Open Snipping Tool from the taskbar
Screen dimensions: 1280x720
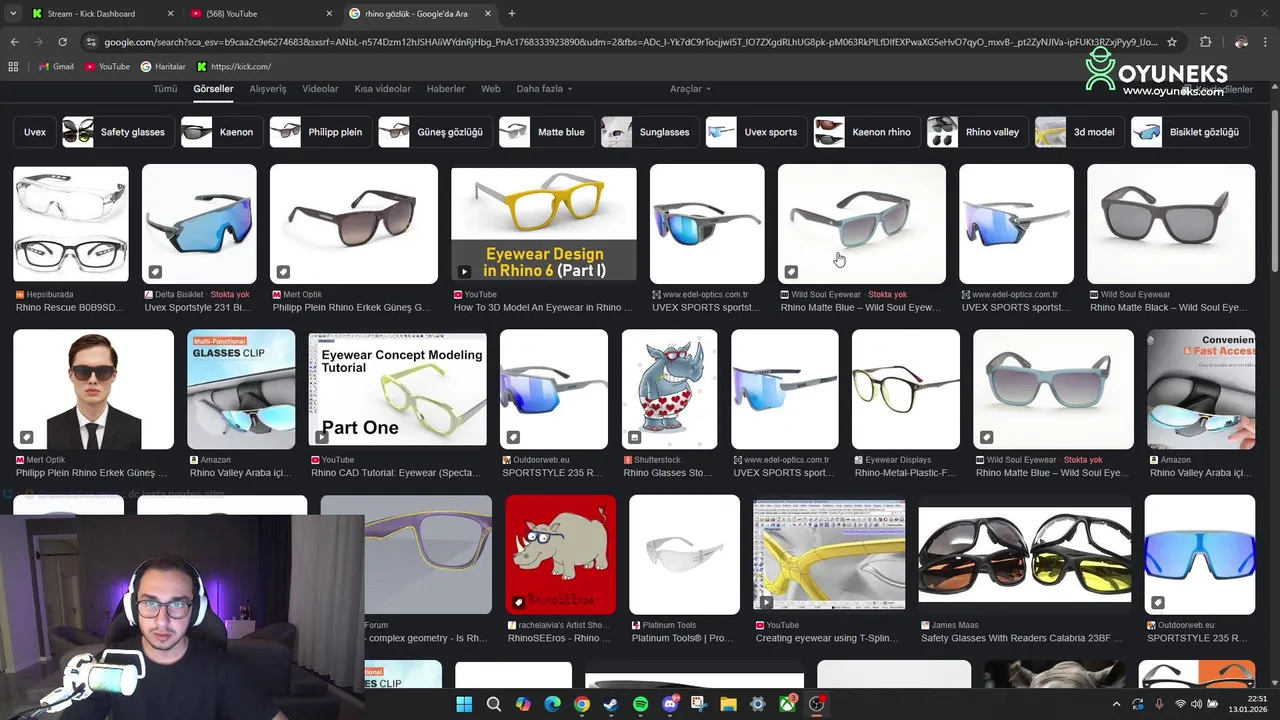point(699,704)
